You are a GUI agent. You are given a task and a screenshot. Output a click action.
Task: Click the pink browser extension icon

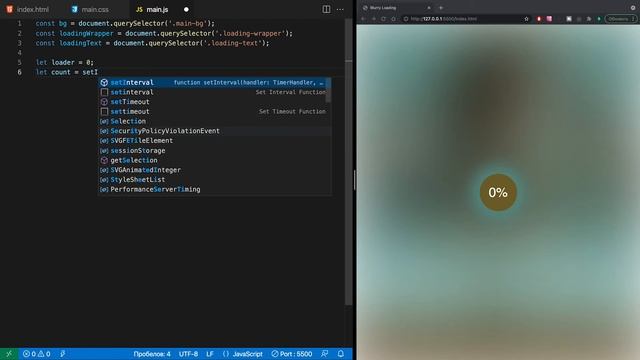coord(549,19)
